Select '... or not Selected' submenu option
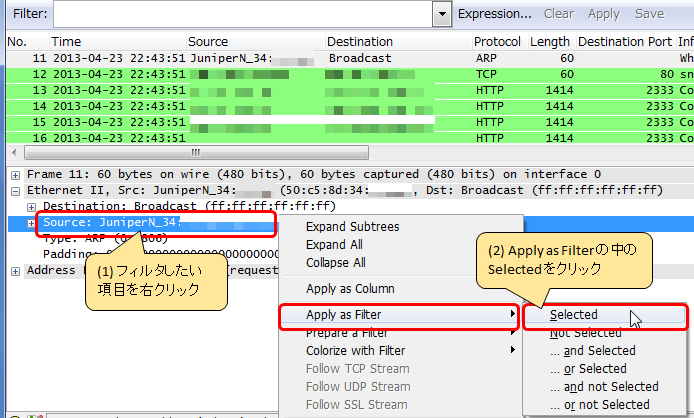The width and height of the screenshot is (694, 418). [599, 405]
